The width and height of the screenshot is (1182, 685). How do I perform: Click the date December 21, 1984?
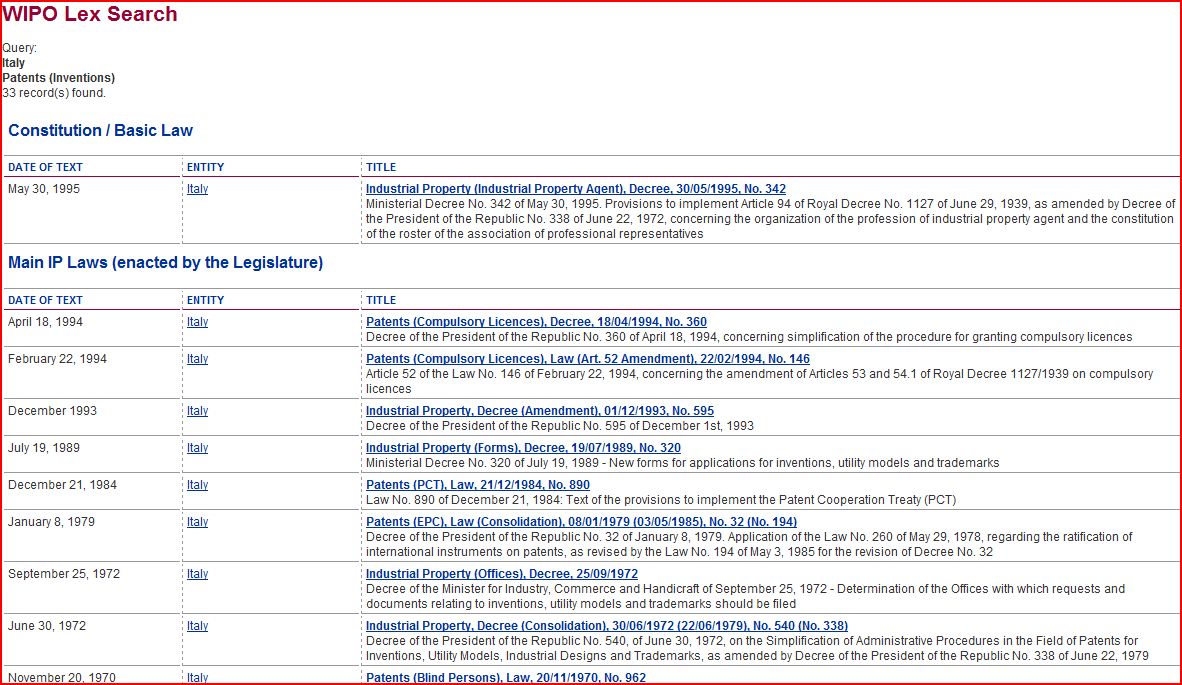point(62,485)
